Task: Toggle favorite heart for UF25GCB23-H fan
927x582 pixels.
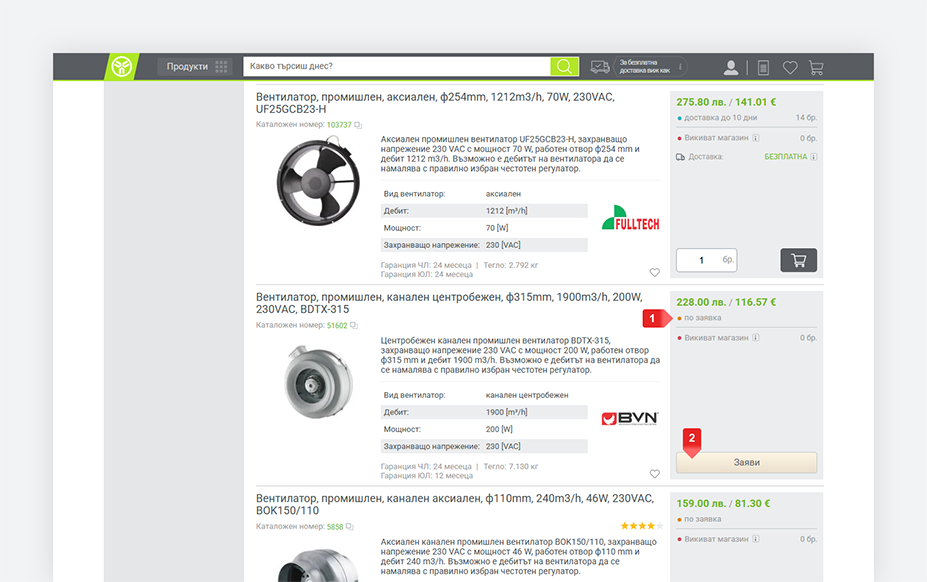Action: (x=655, y=272)
